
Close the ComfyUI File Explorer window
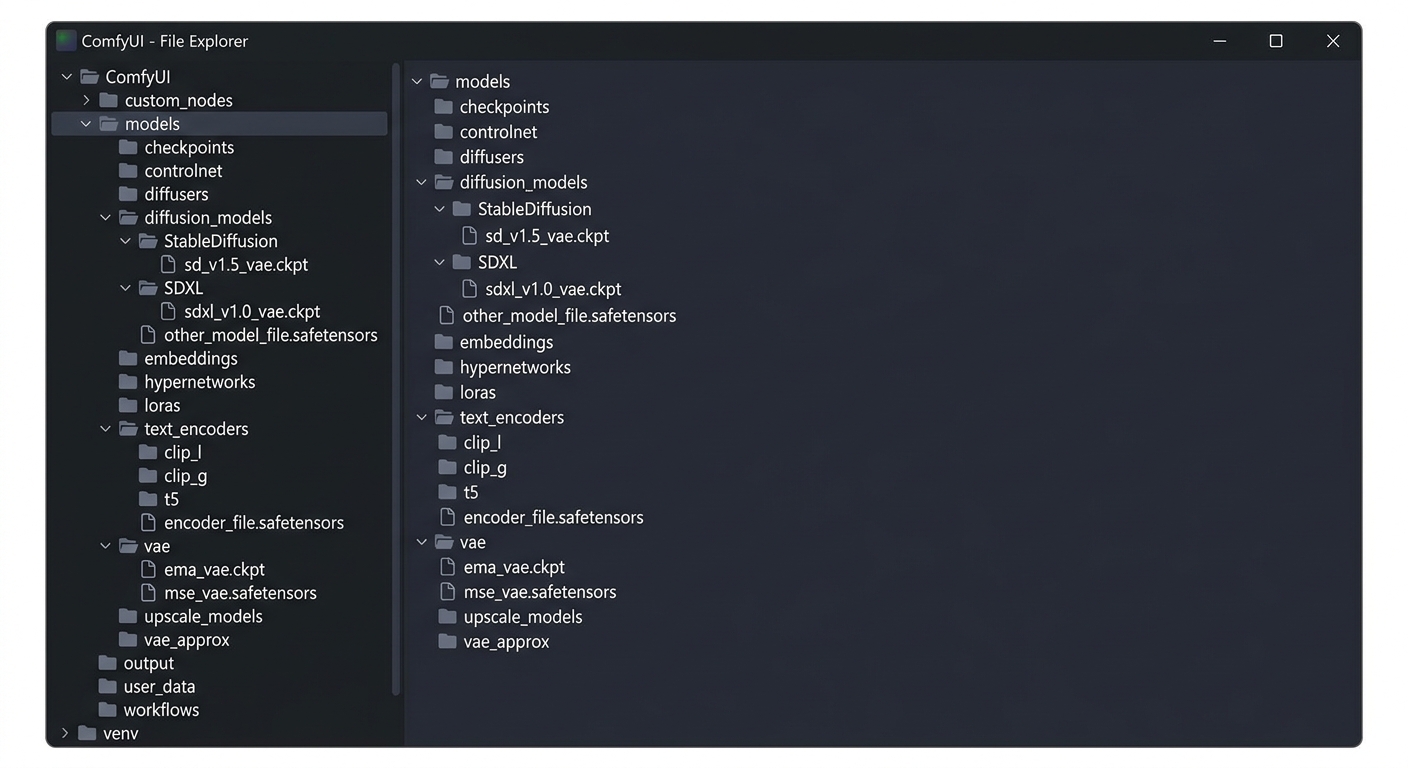tap(1333, 41)
